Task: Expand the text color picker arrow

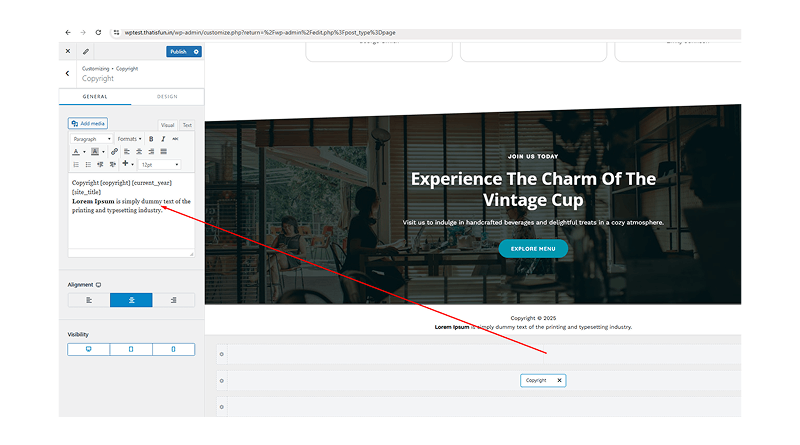Action: click(x=84, y=152)
